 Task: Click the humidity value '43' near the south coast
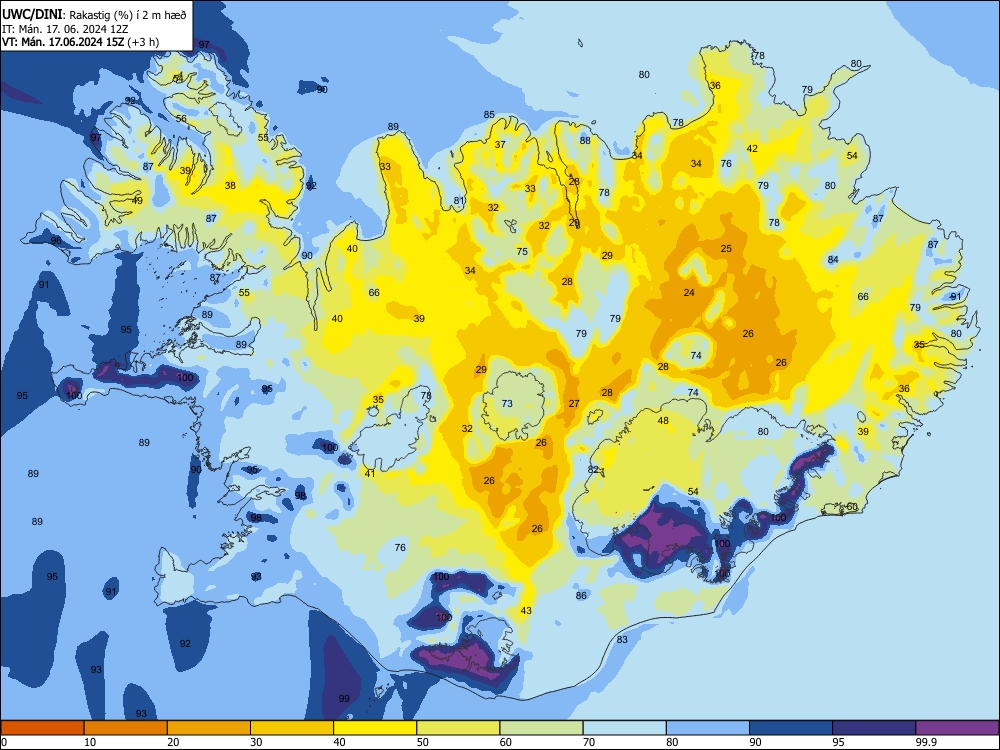526,610
